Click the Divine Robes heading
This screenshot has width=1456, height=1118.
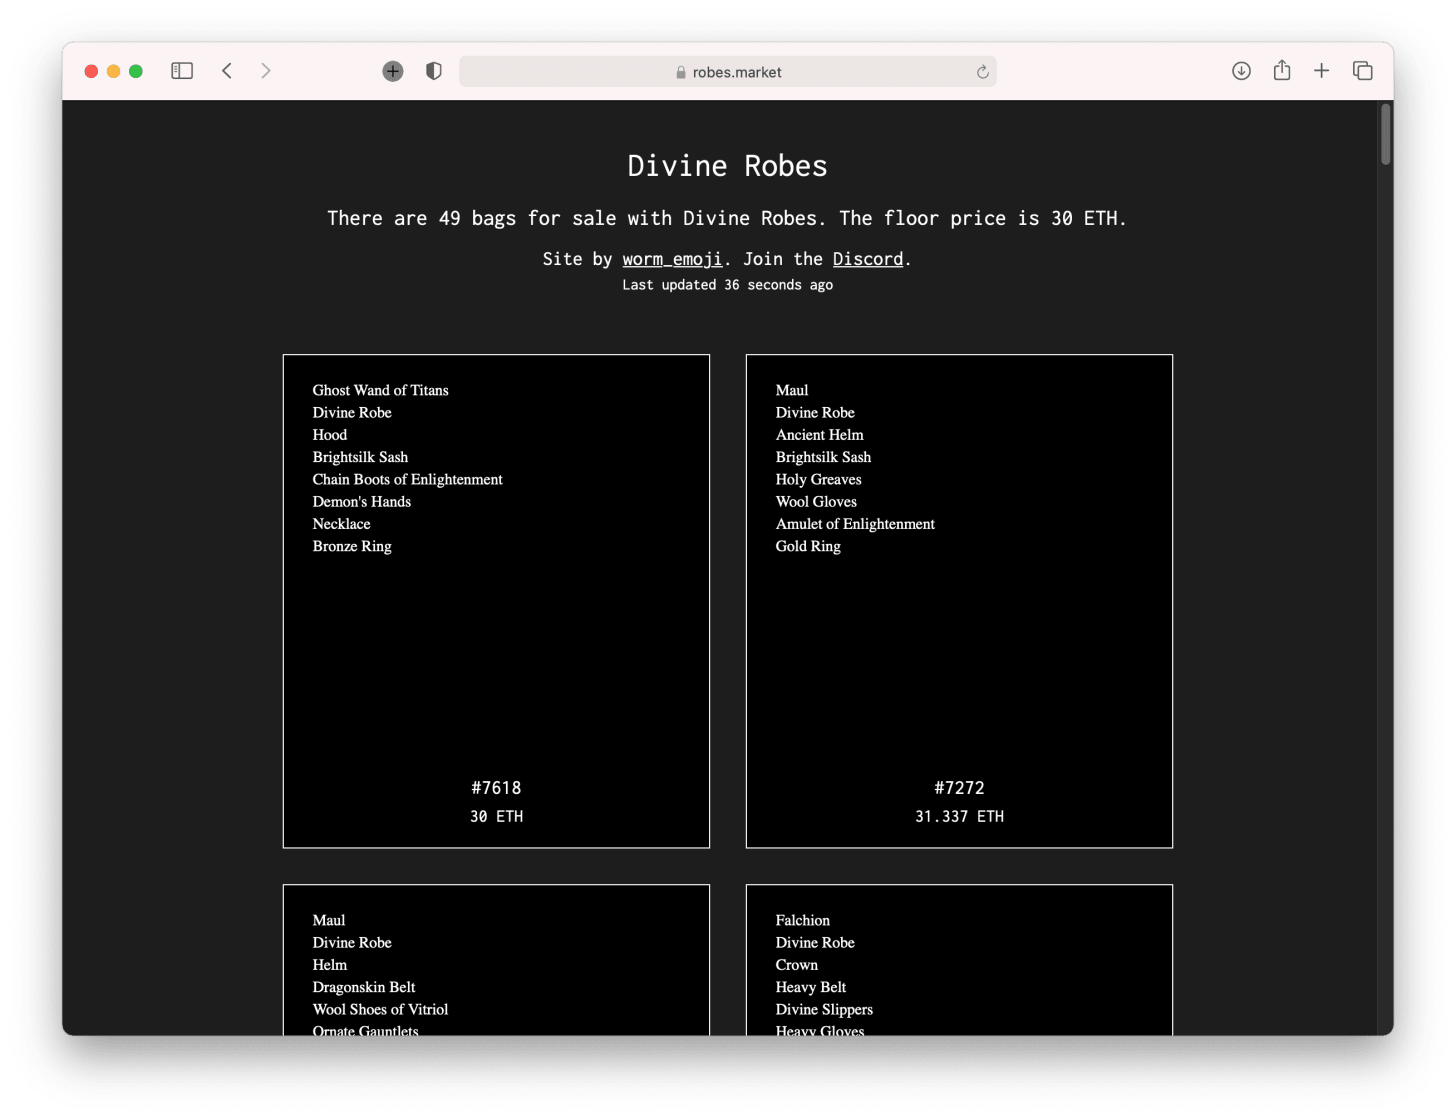tap(728, 166)
